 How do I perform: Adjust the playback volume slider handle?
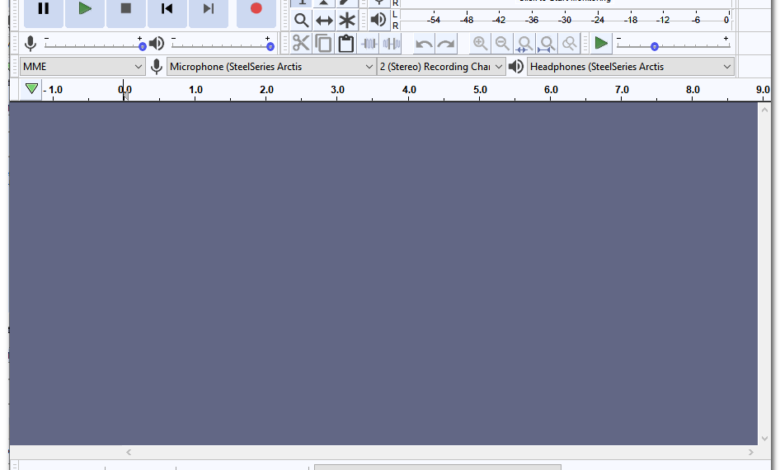270,46
